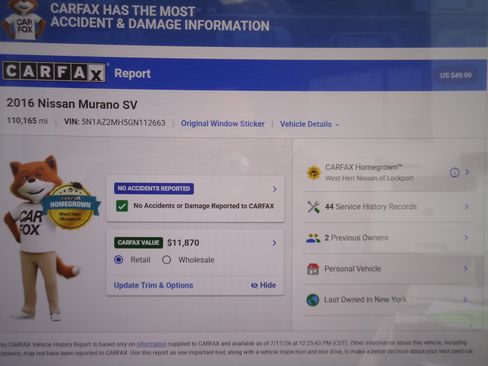
Task: Click the Personal Vehicle text
Action: click(353, 269)
